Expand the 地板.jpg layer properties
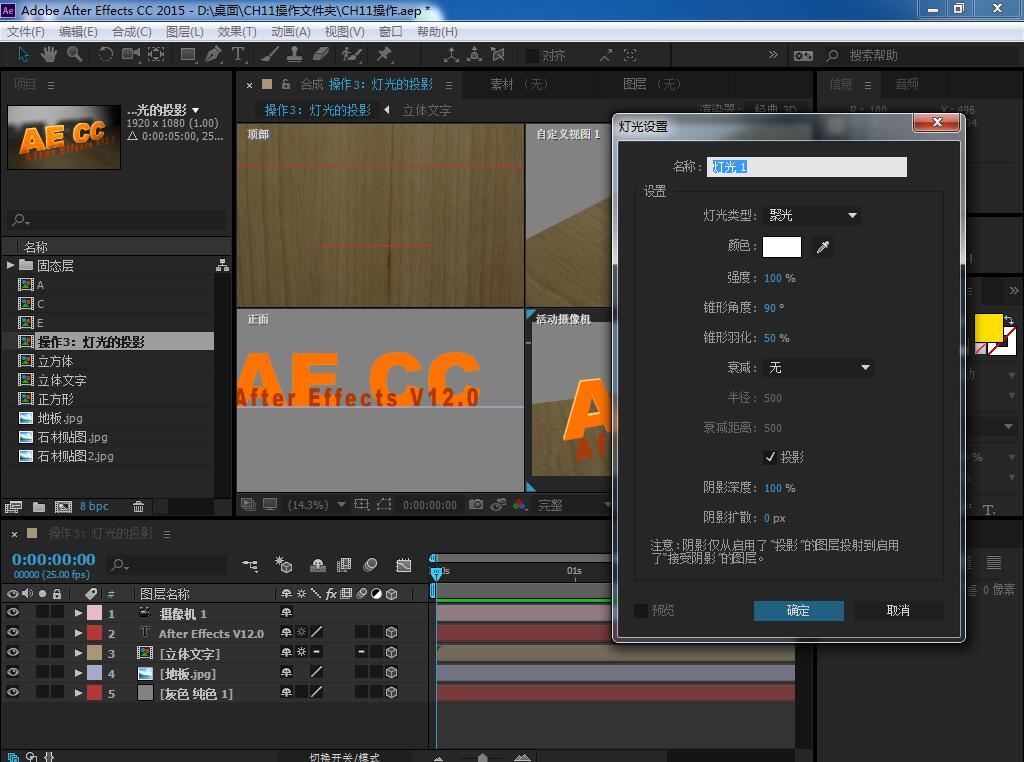1024x762 pixels. click(78, 673)
